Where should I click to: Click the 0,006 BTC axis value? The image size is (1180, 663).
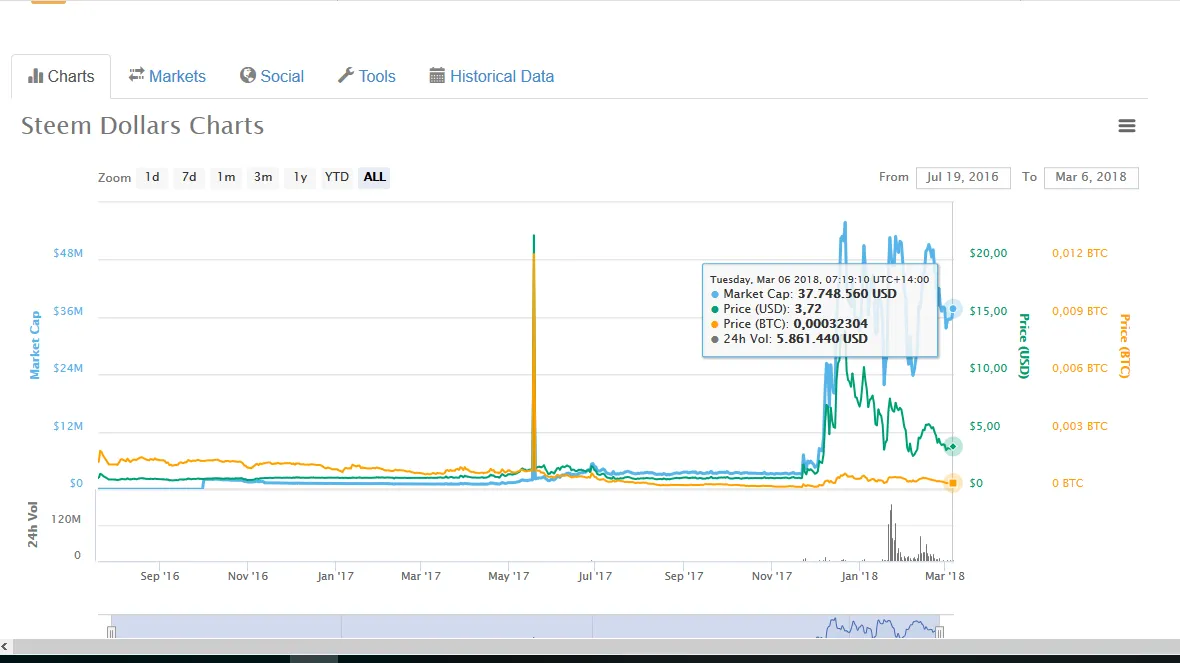pyautogui.click(x=1080, y=368)
